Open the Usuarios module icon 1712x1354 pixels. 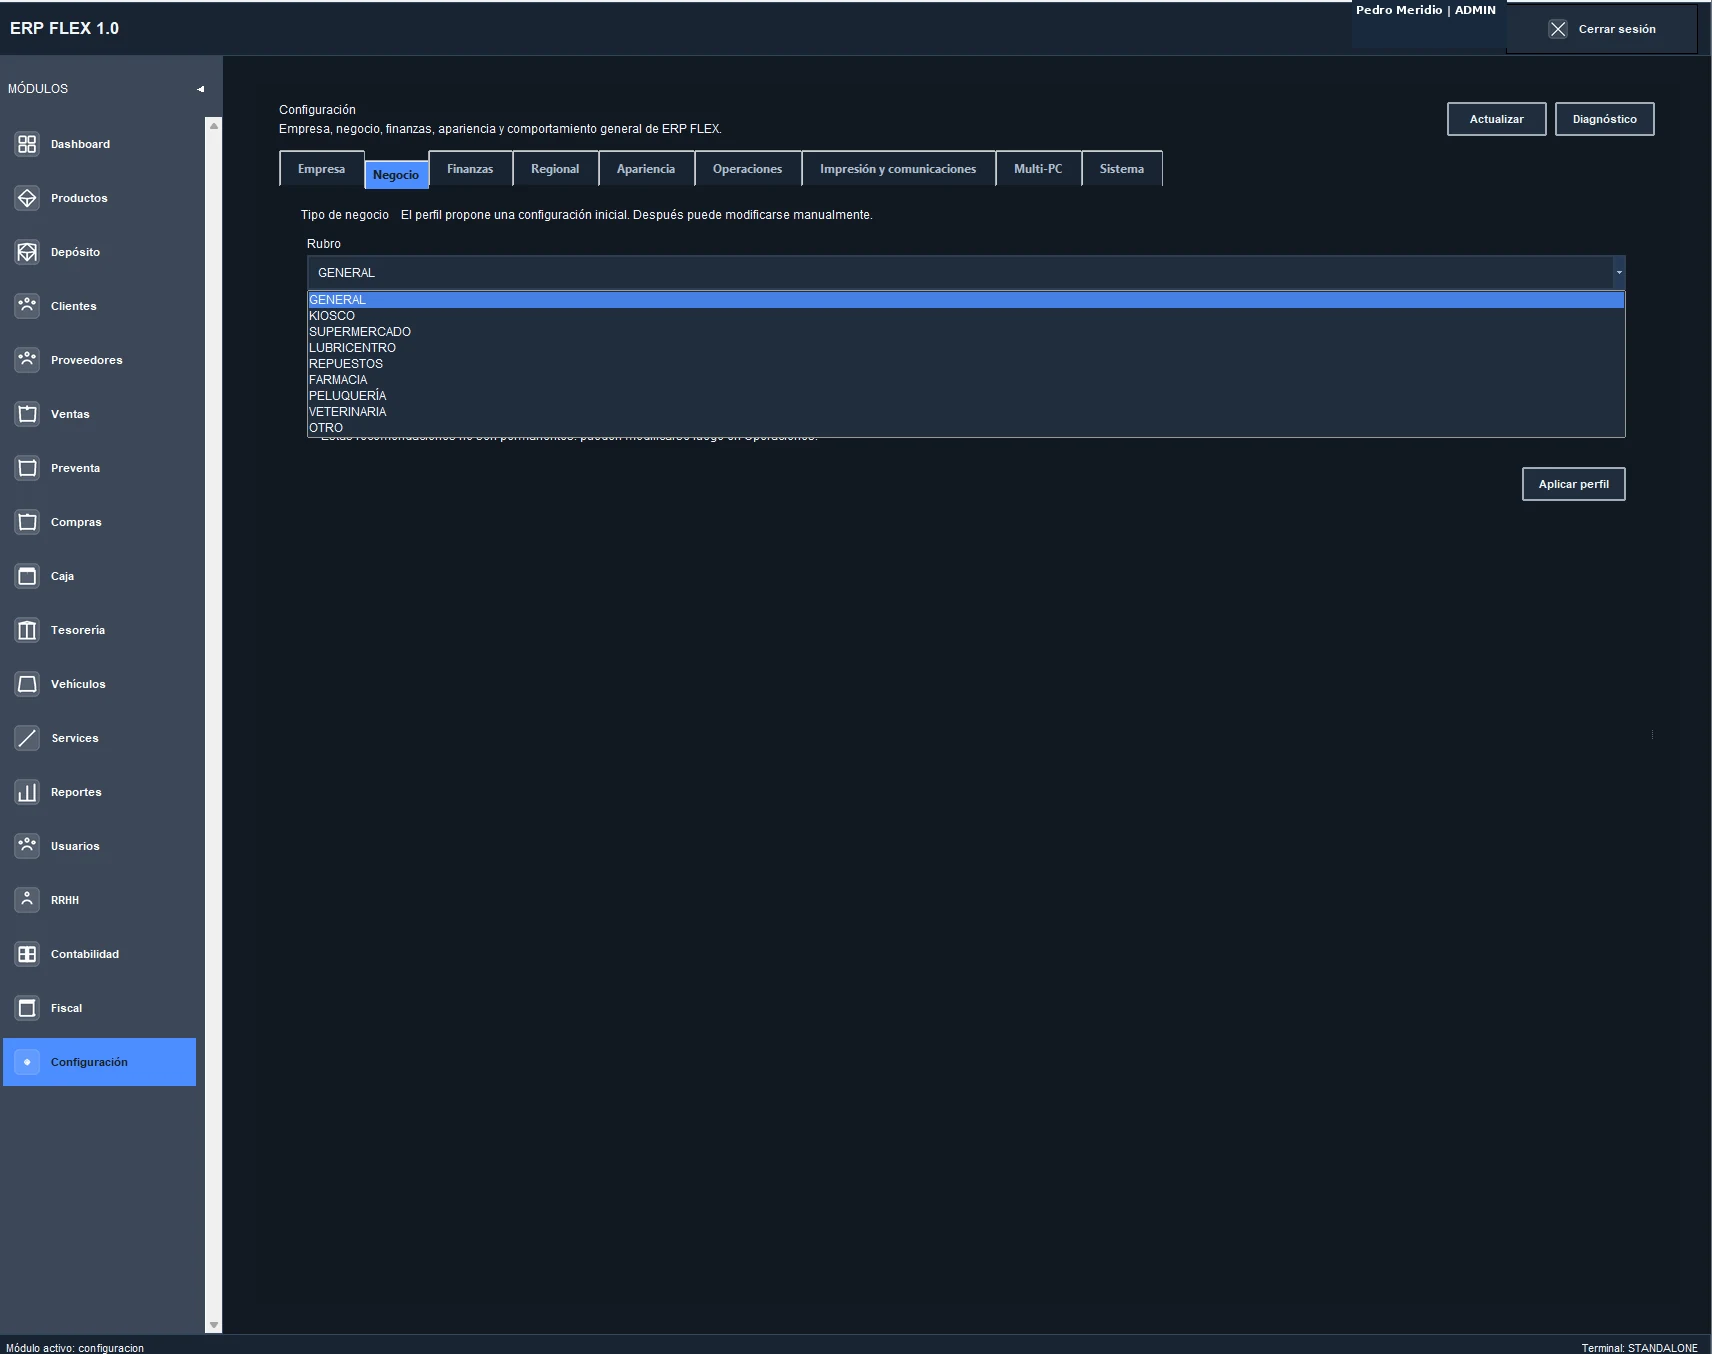pos(27,846)
